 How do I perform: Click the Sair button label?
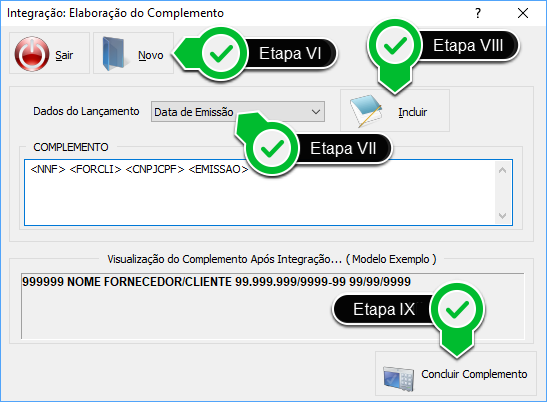pyautogui.click(x=64, y=55)
